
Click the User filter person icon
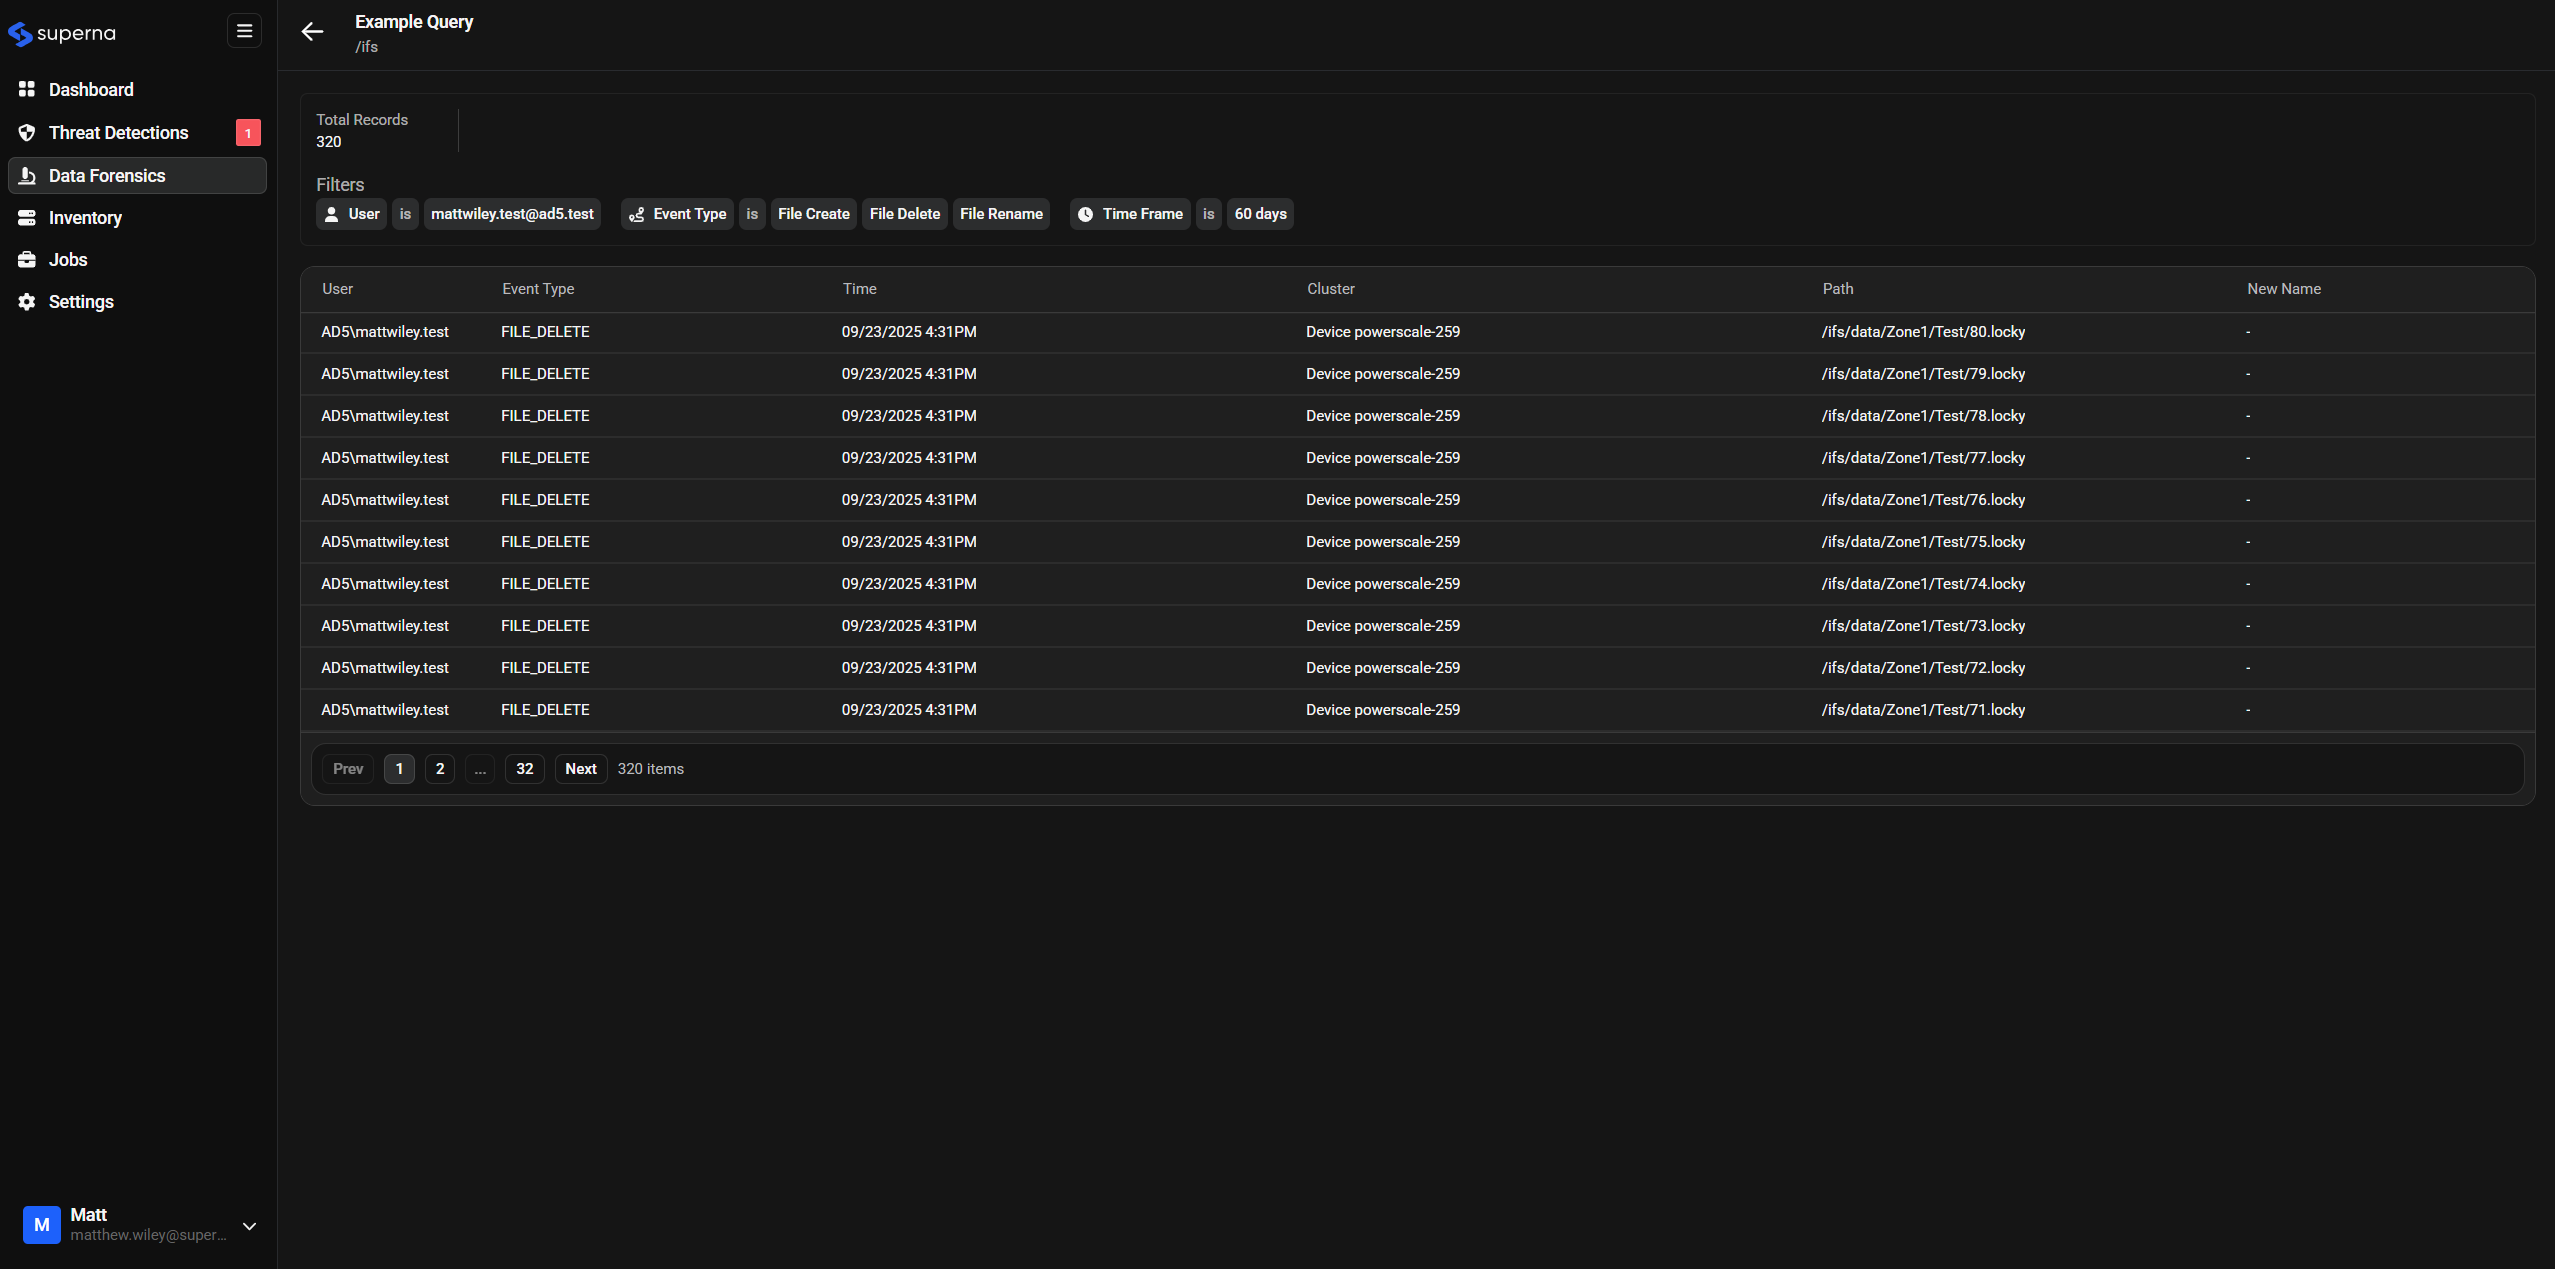click(332, 214)
